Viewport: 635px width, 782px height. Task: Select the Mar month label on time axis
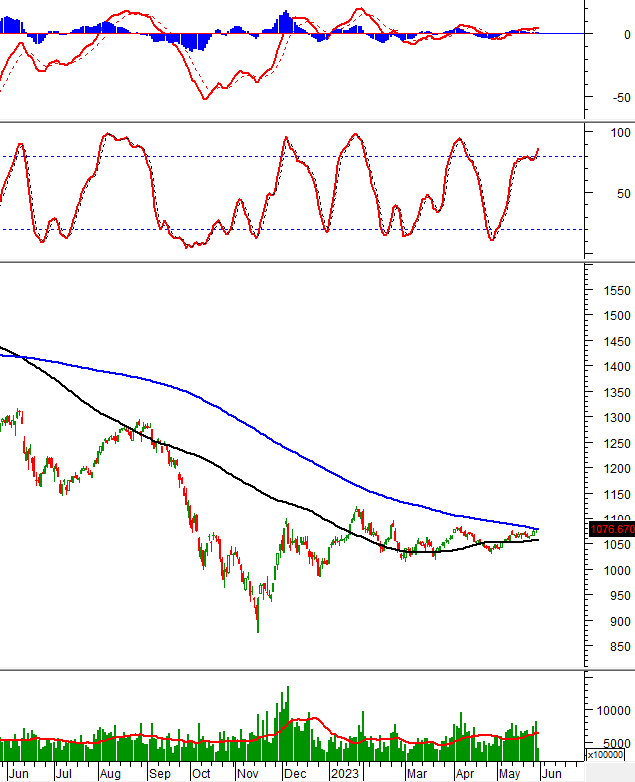(417, 774)
